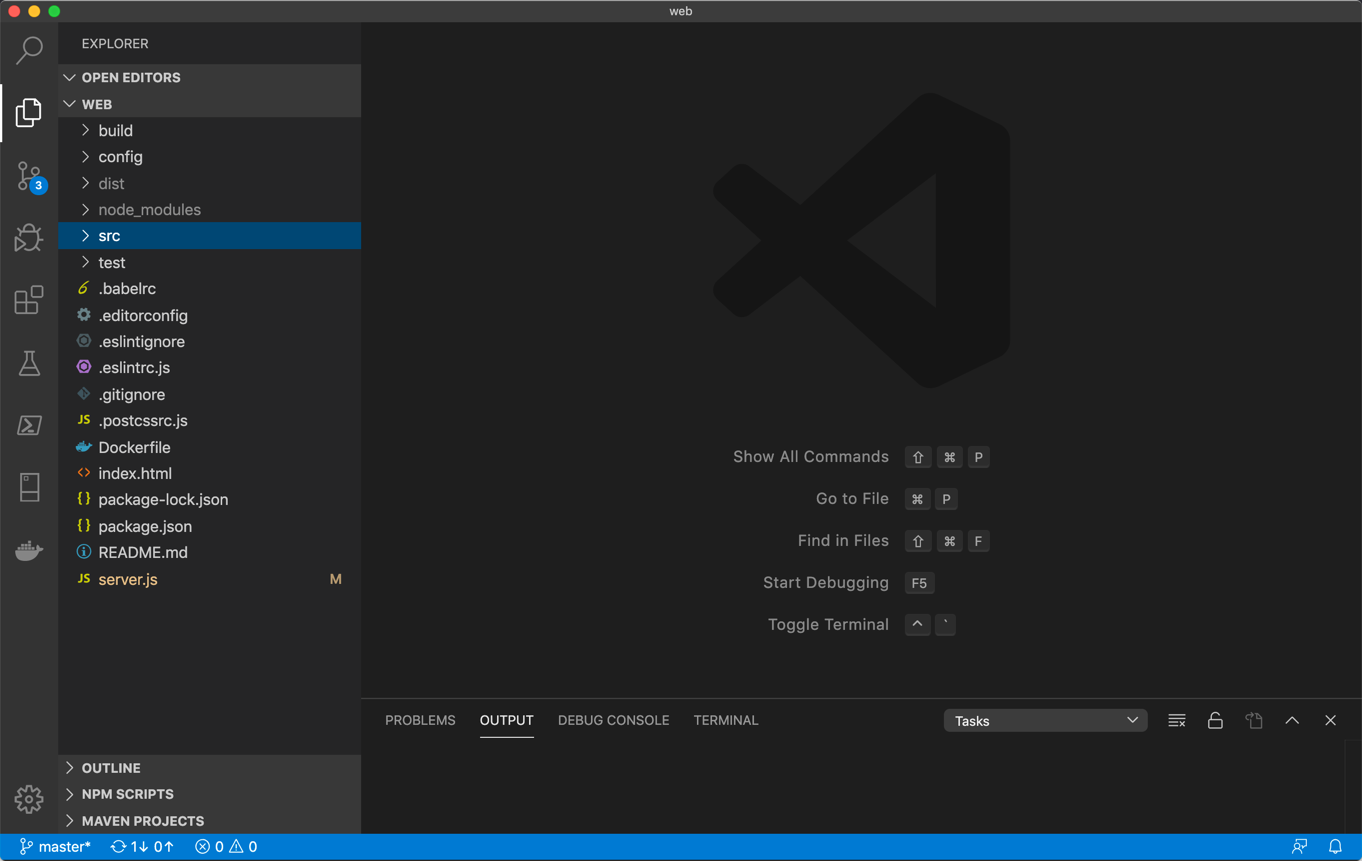Select the OUTPUT tab
The height and width of the screenshot is (861, 1362).
[506, 720]
